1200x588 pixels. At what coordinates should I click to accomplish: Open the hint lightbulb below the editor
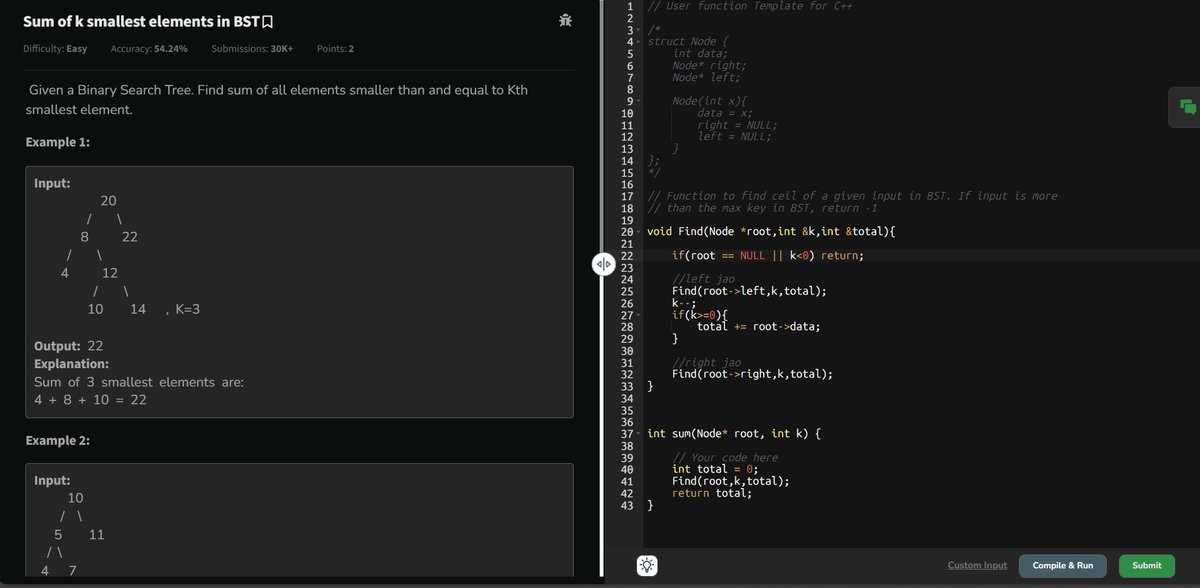point(647,565)
